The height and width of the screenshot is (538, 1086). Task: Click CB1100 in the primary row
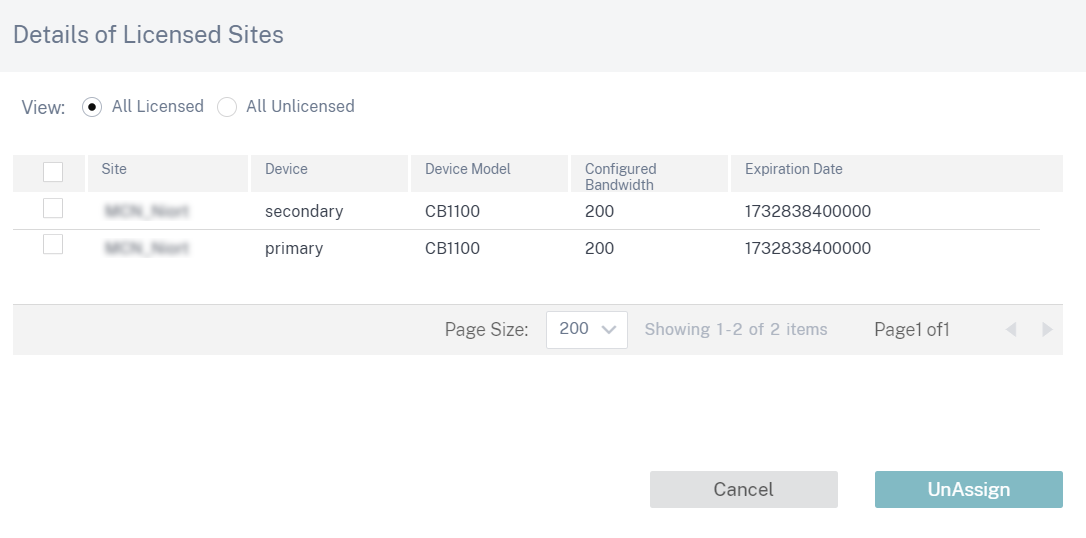[452, 248]
